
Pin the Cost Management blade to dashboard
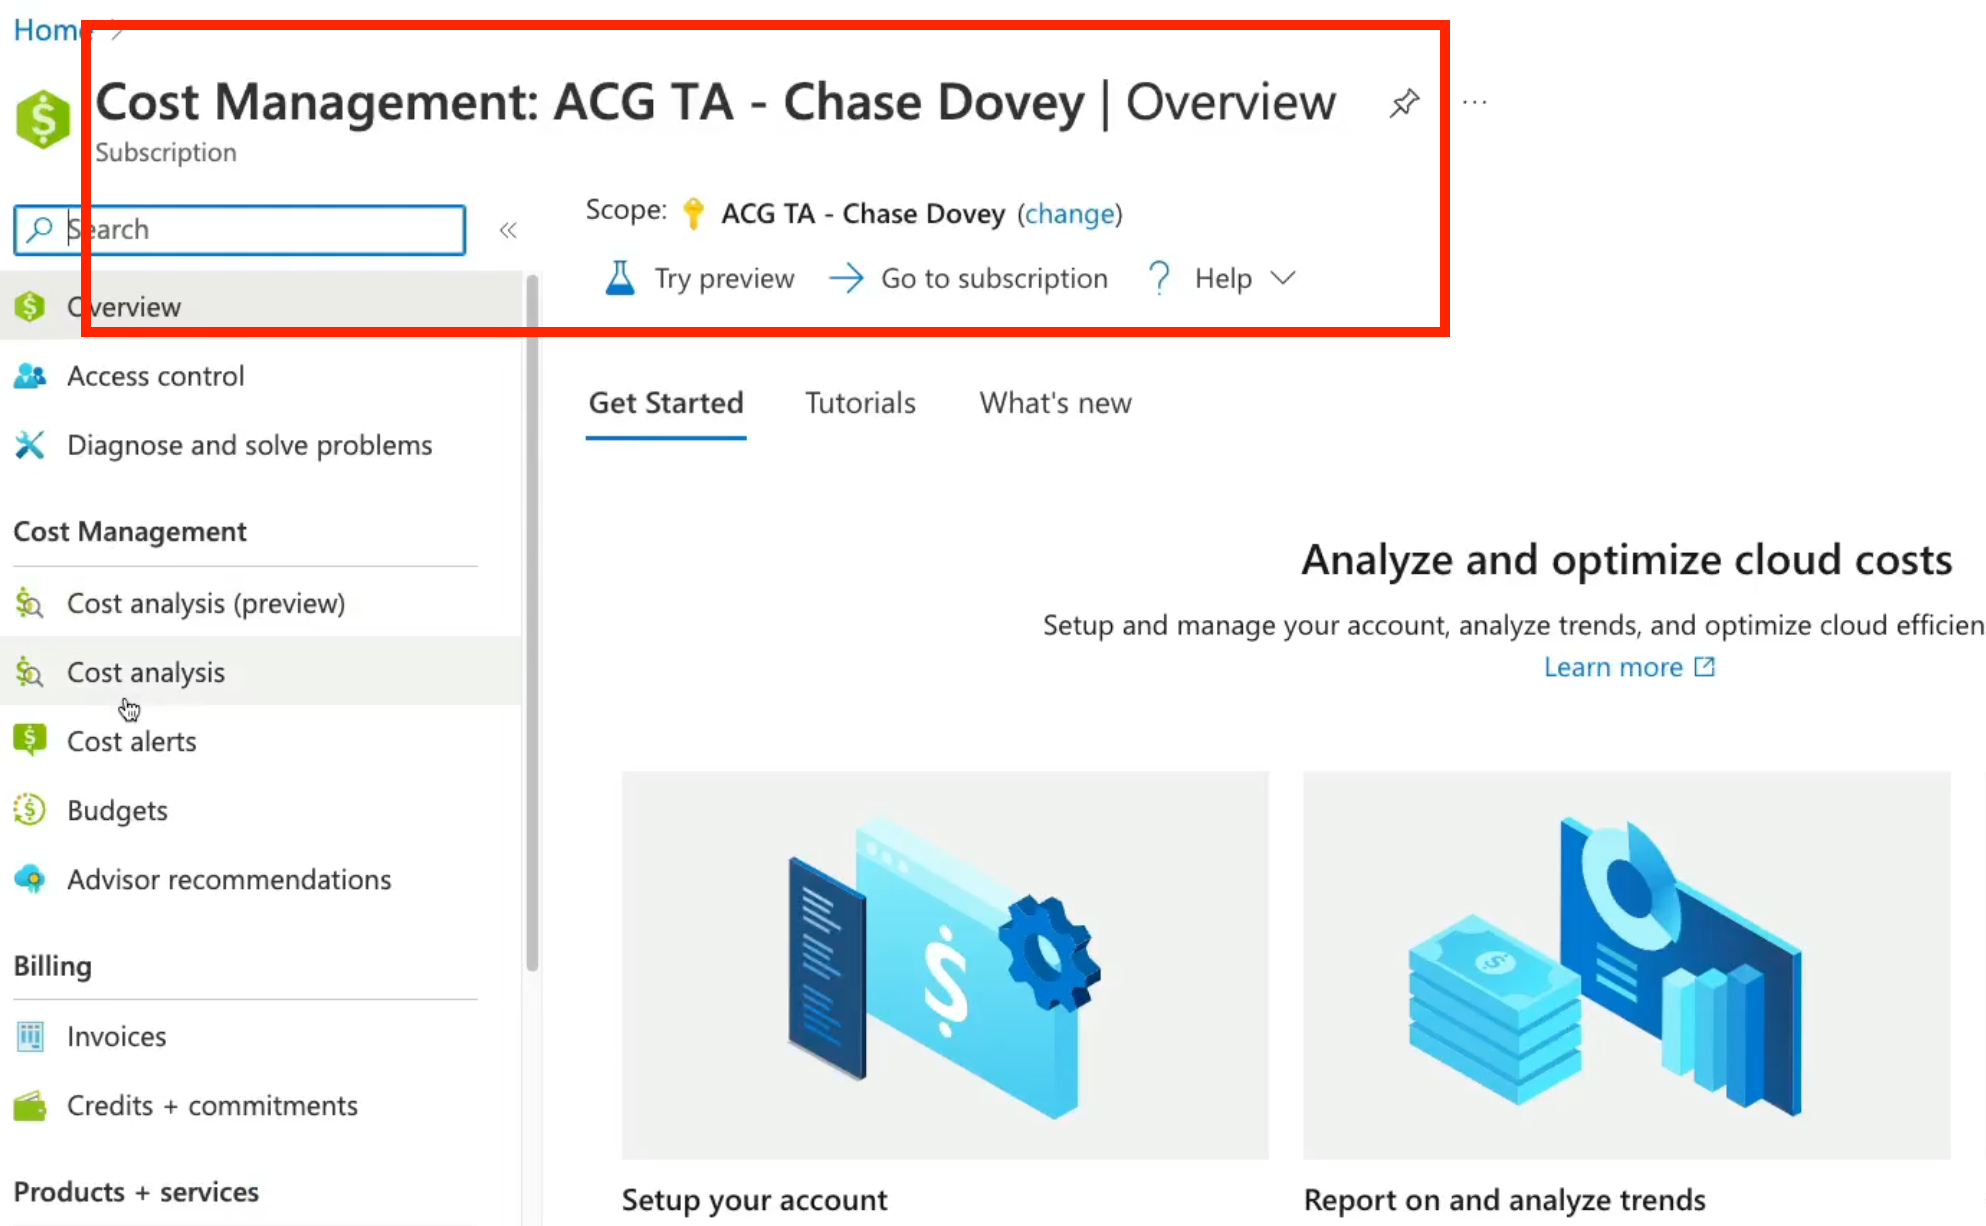click(1404, 103)
